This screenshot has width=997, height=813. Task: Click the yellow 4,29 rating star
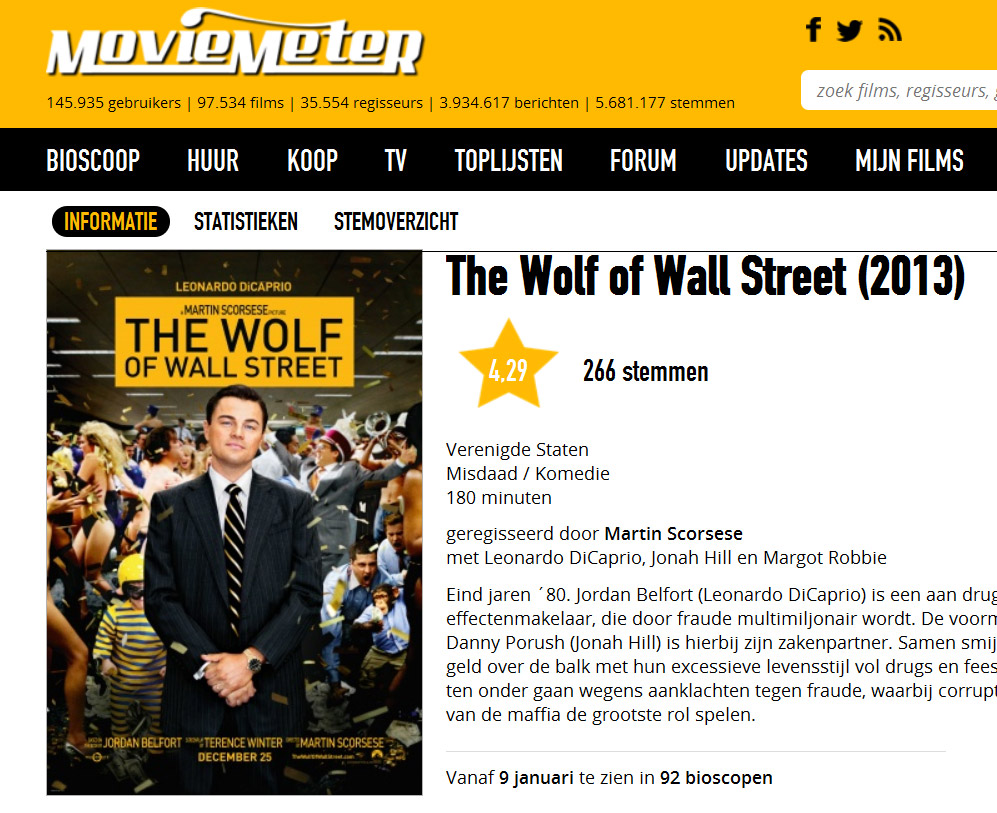pos(508,364)
